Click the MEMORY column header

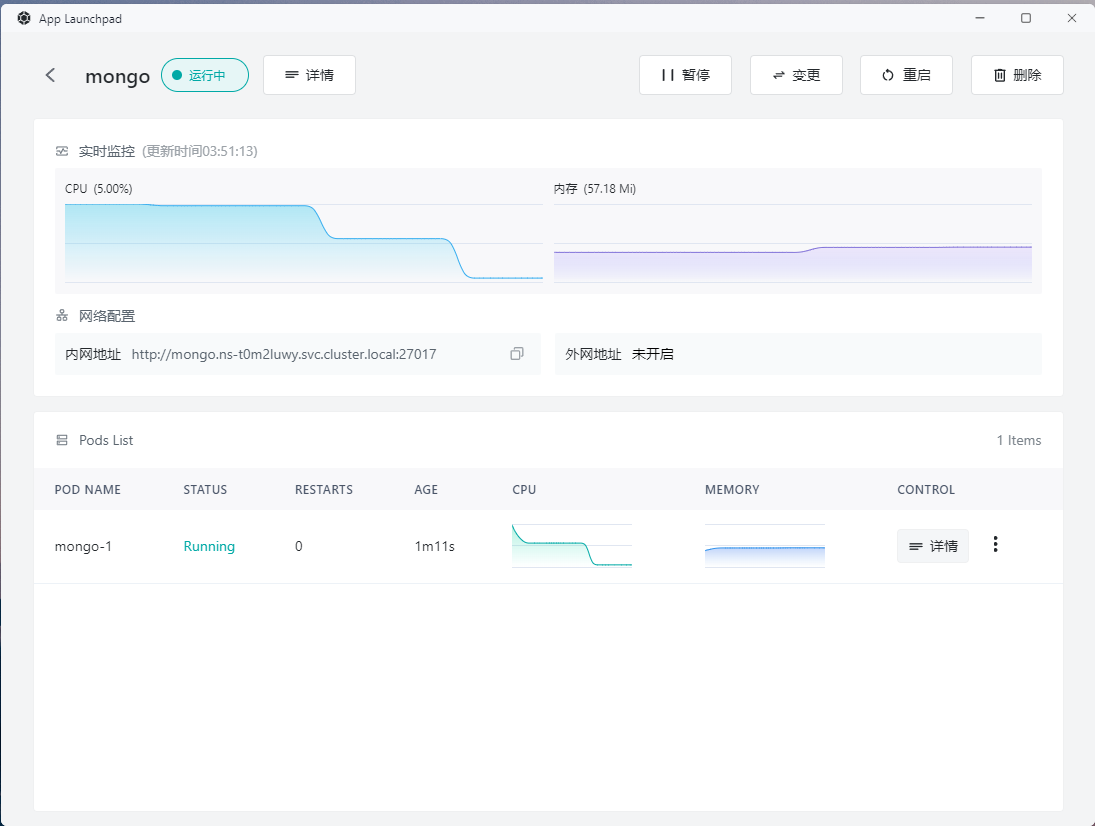(x=732, y=489)
